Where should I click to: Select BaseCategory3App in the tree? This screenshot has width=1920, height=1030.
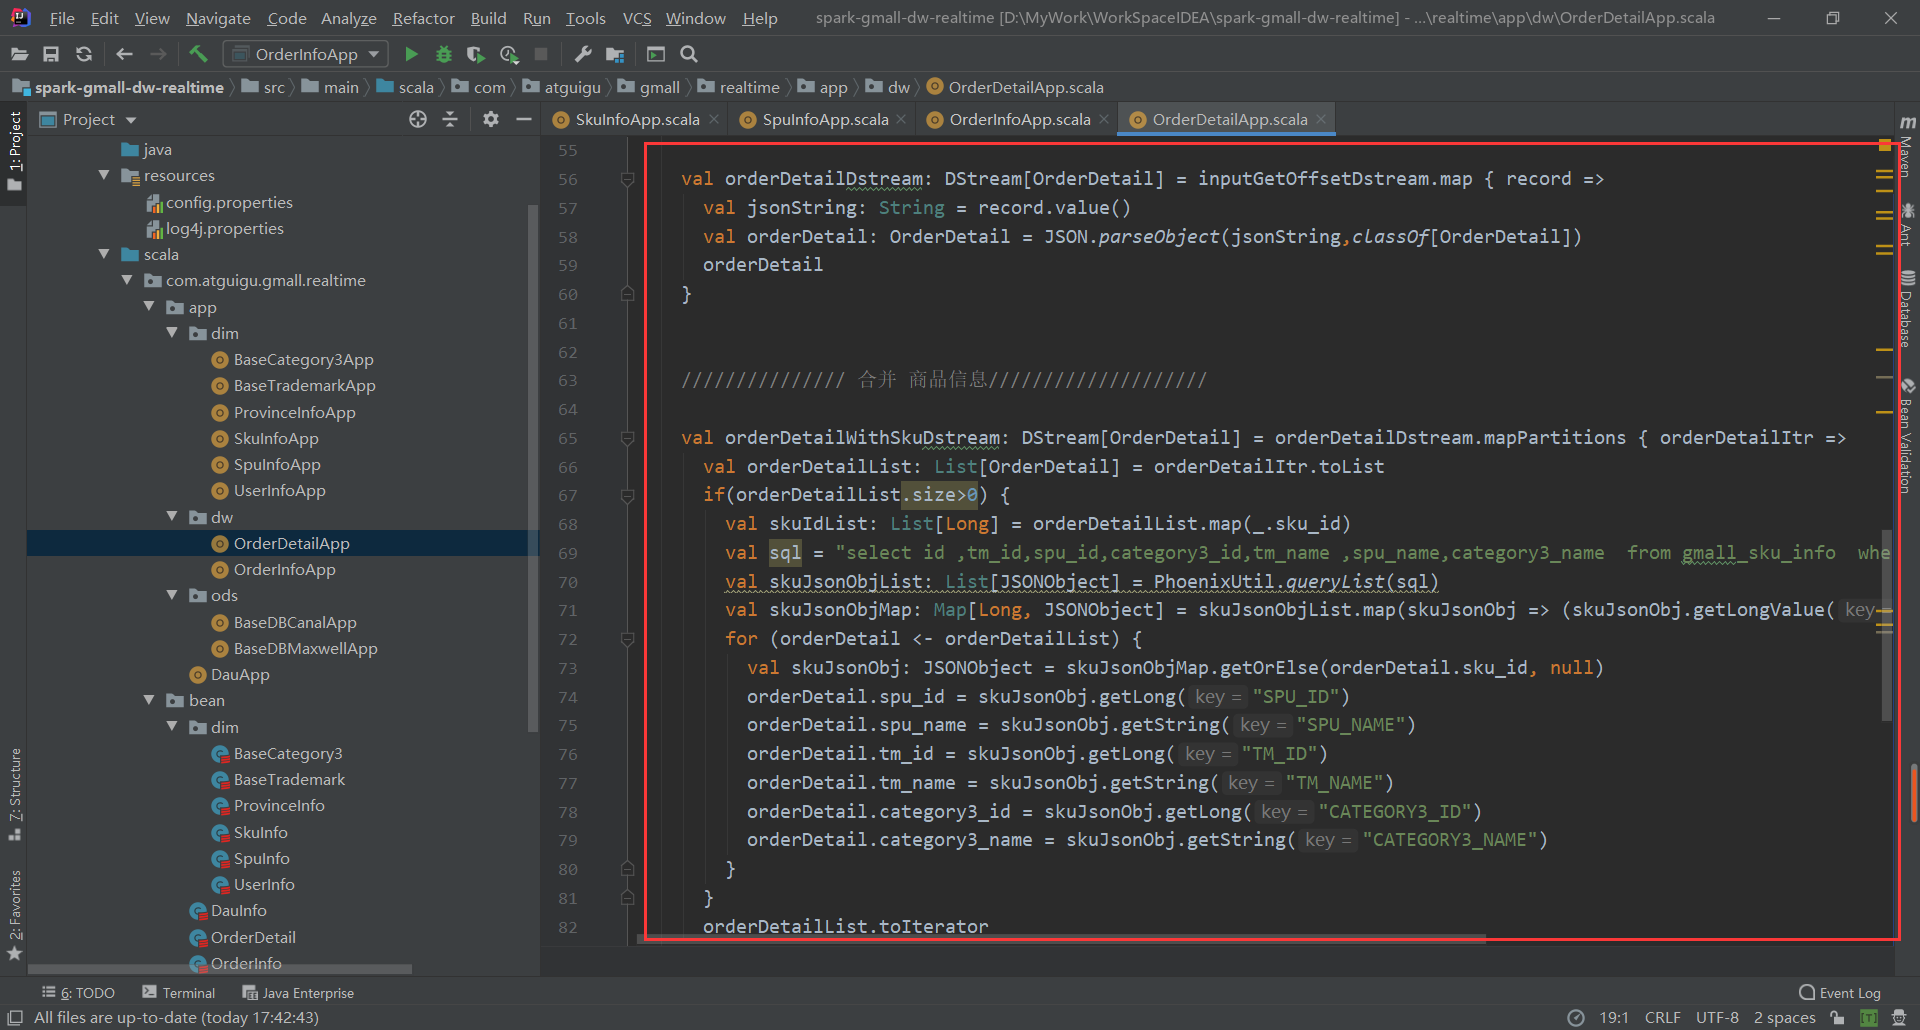(303, 359)
